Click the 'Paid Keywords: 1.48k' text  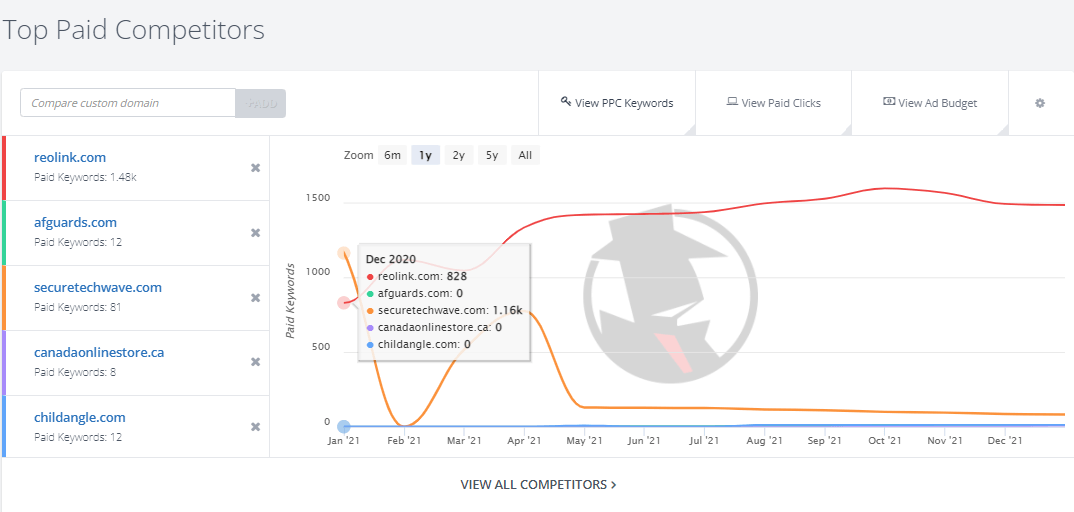click(x=86, y=177)
